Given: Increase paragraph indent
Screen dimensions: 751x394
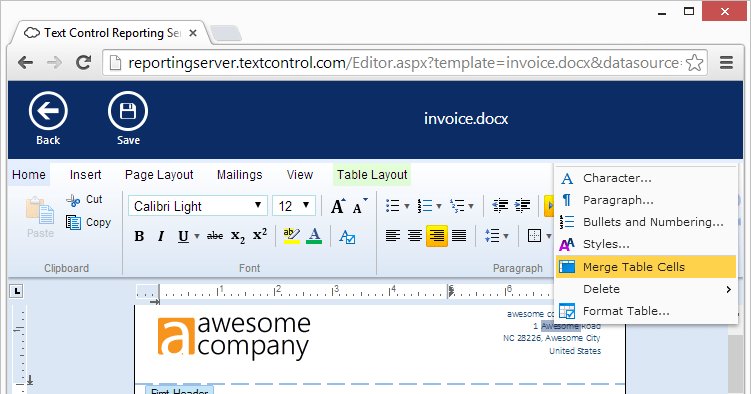Looking at the screenshot, I should point(522,206).
